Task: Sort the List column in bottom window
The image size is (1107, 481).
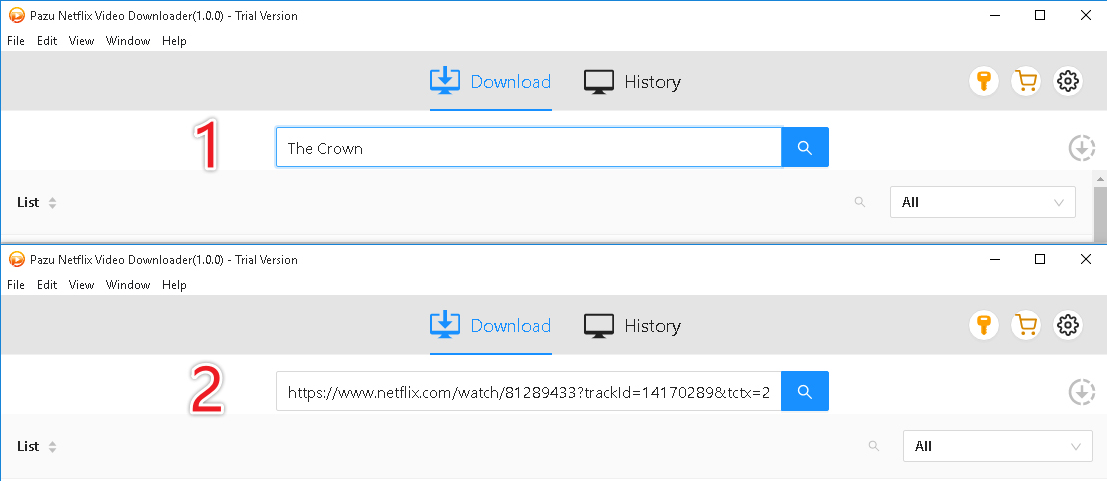Action: pyautogui.click(x=52, y=446)
